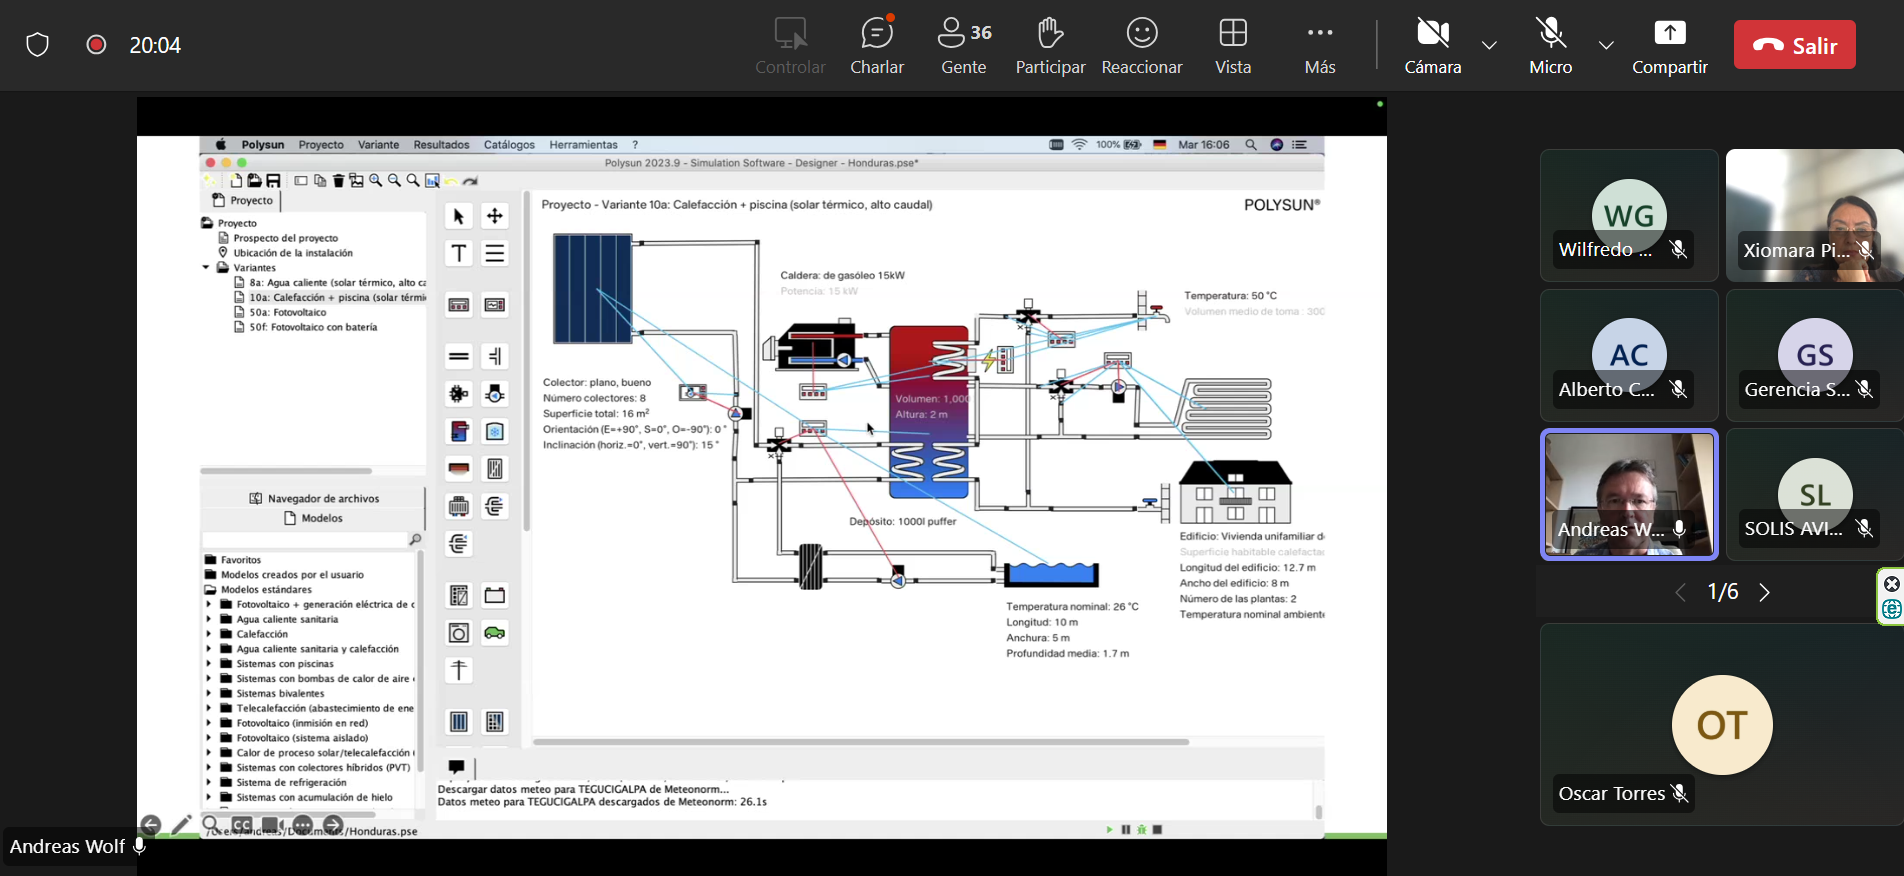Open the Gente participants button

point(964,45)
